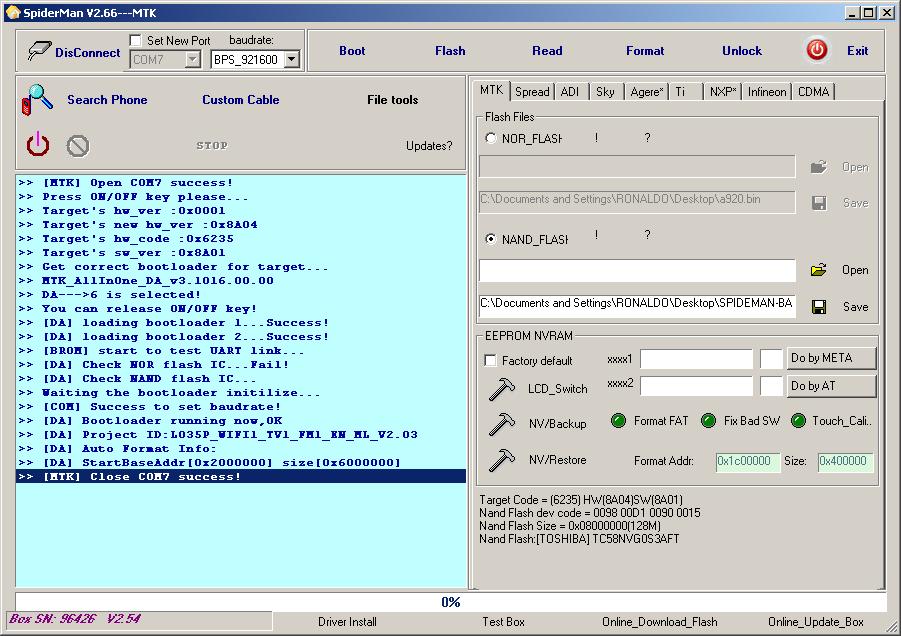Click Driver Install in the status bar
Screen dimensions: 901x636
(348, 622)
